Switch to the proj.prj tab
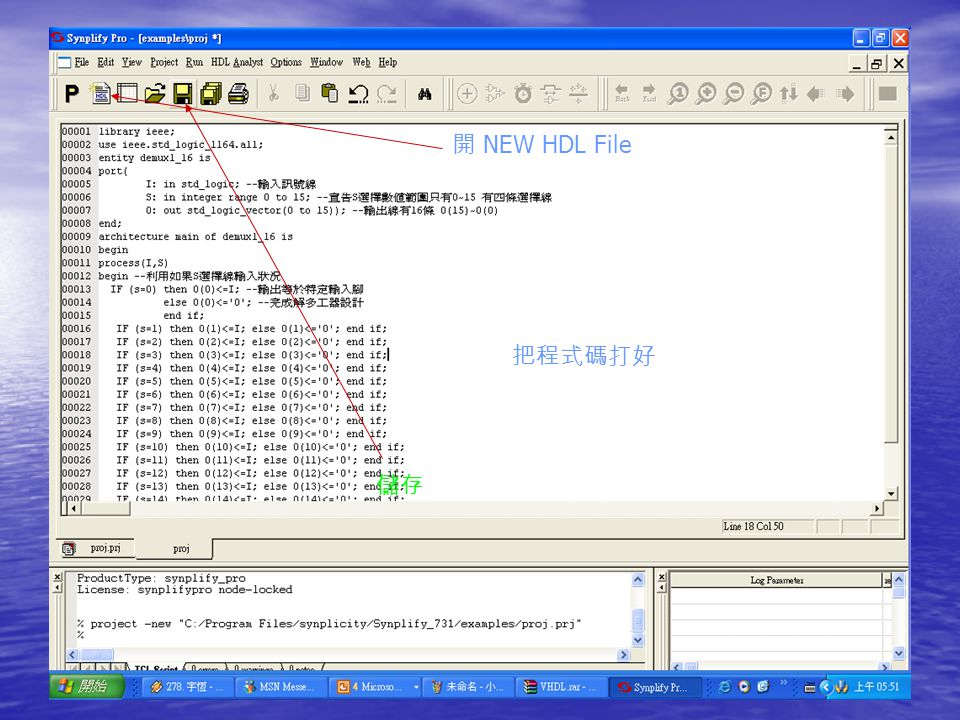Viewport: 960px width, 720px height. pos(98,548)
